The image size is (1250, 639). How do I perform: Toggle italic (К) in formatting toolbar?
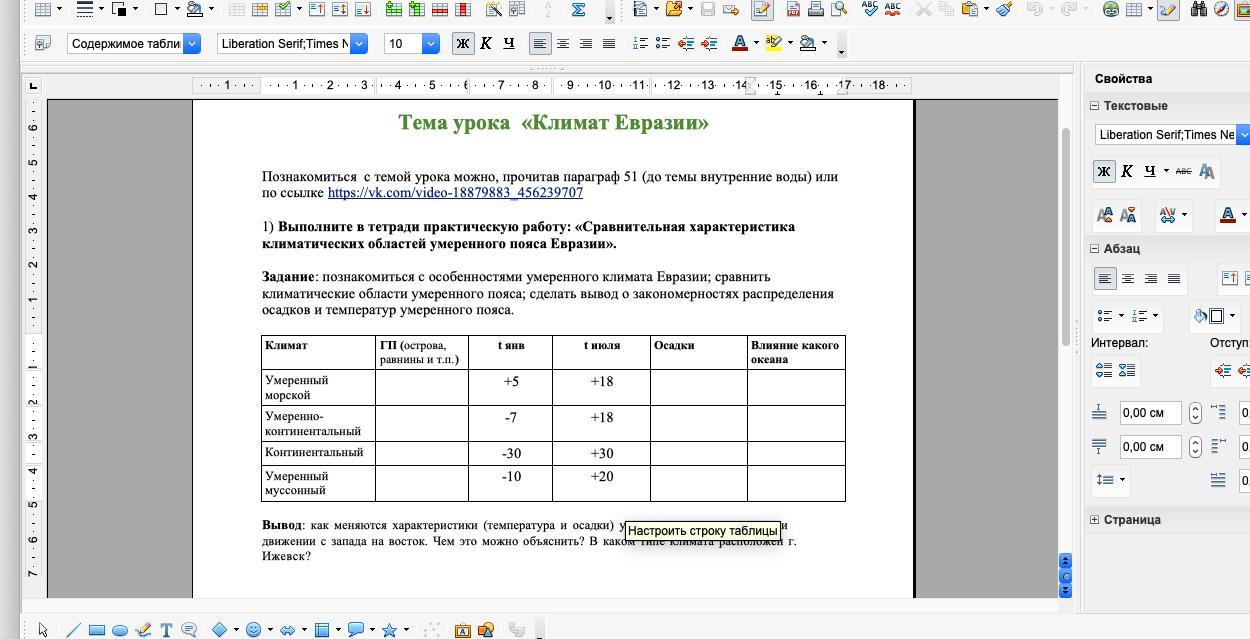[486, 44]
